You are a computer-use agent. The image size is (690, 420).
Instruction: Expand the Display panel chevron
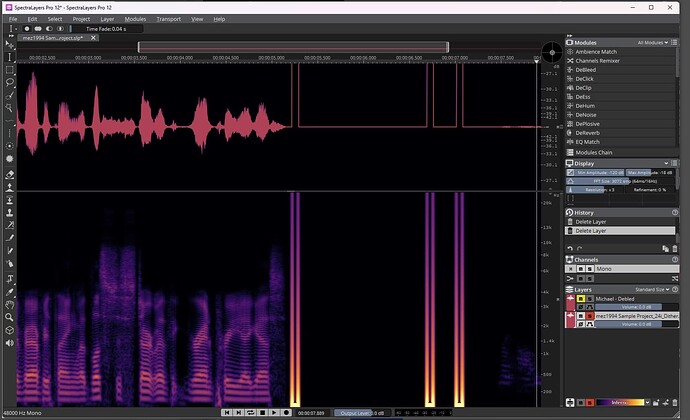[666, 163]
